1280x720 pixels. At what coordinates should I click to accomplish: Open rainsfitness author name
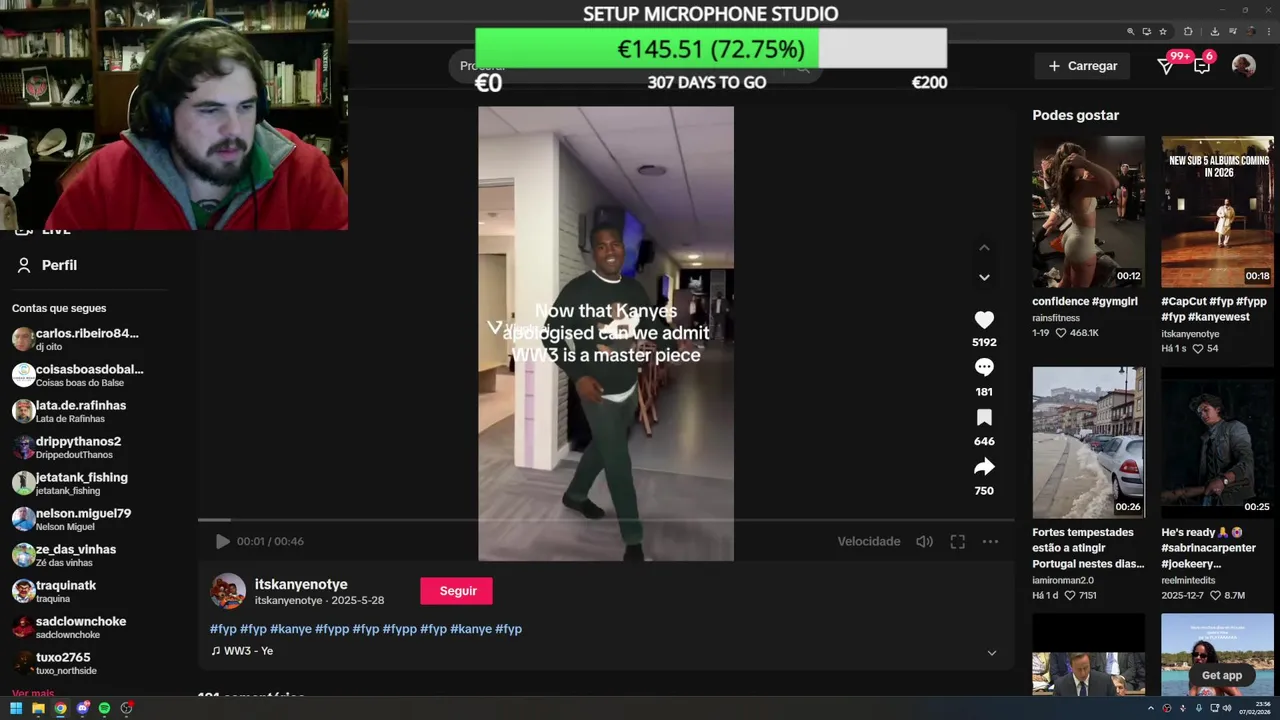pyautogui.click(x=1057, y=318)
